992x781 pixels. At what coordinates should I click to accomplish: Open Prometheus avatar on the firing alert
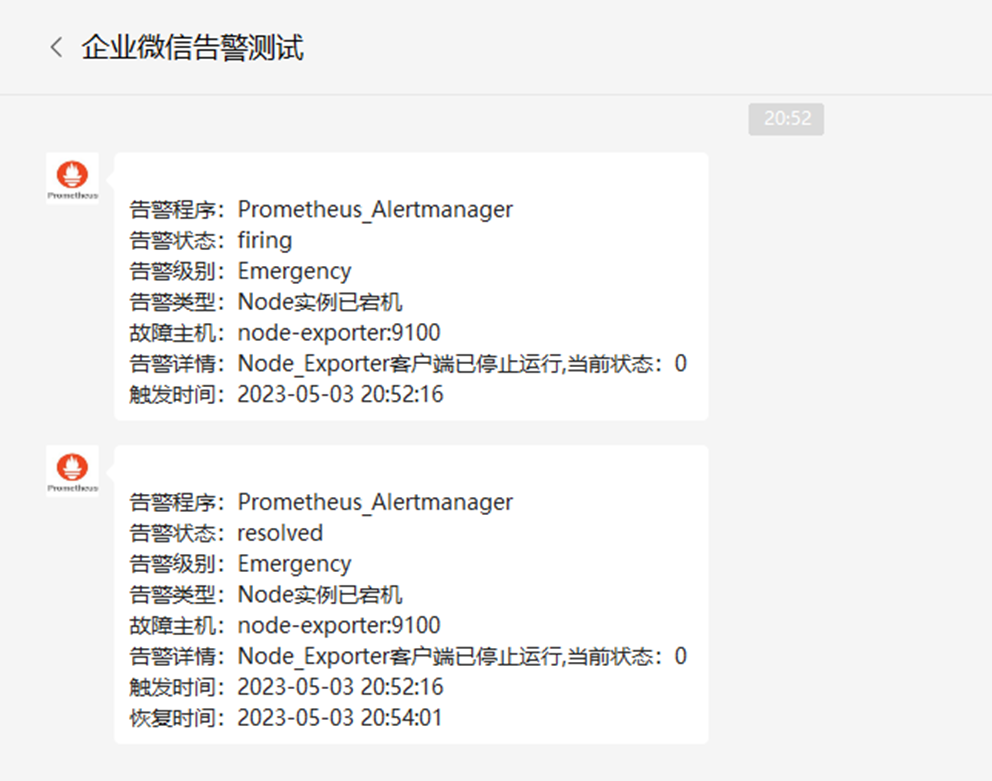point(72,178)
